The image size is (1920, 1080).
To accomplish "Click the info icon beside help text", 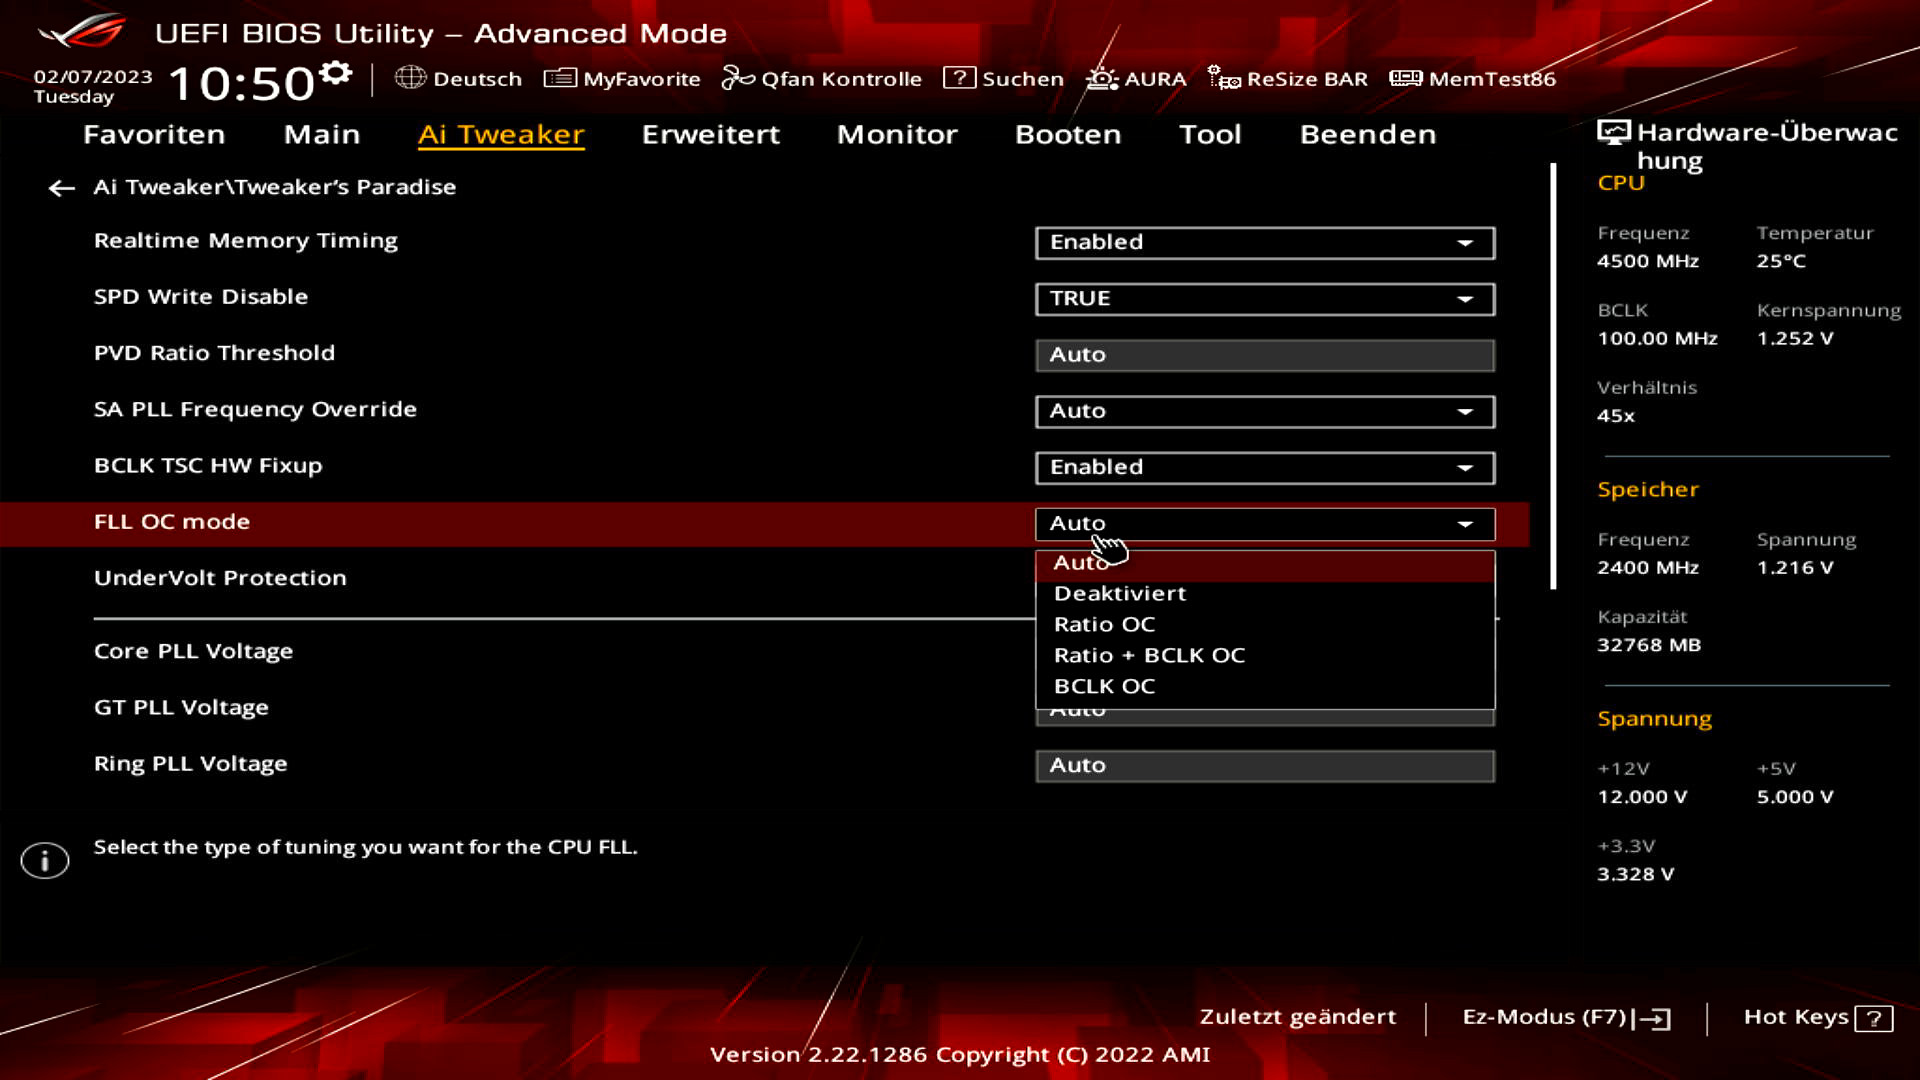I will click(45, 860).
